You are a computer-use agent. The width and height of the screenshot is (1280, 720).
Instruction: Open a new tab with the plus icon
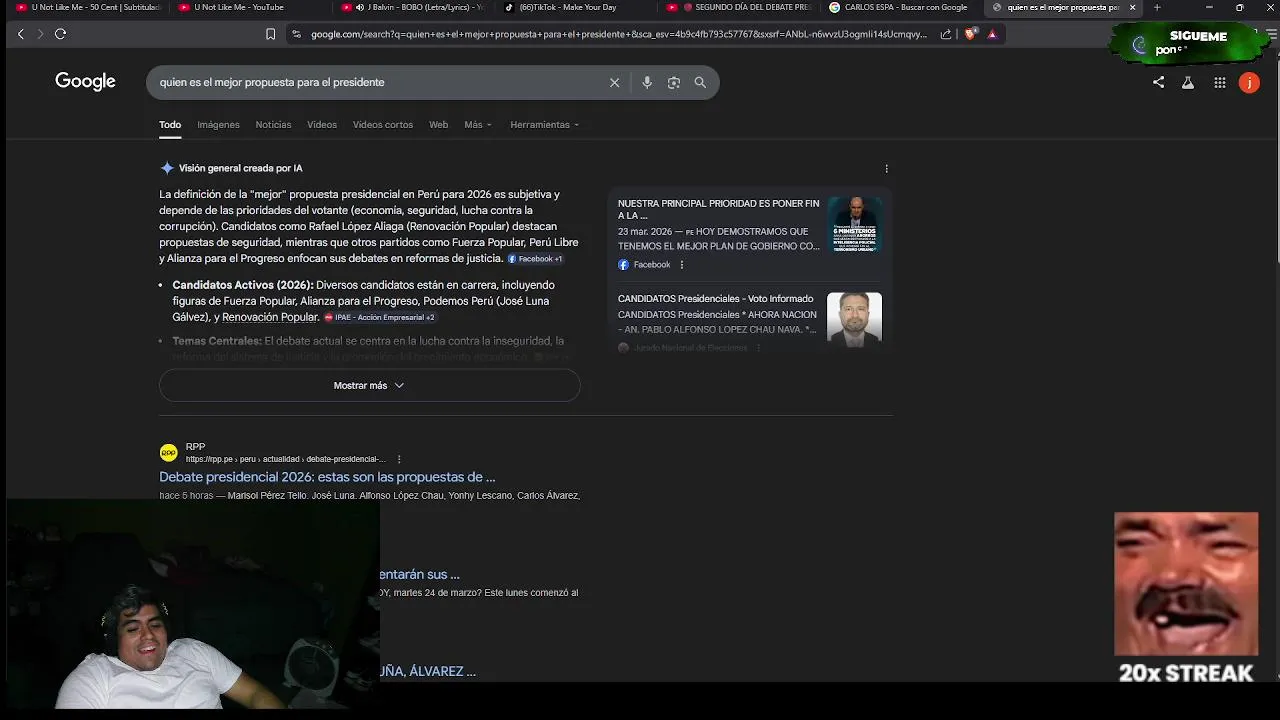point(1157,7)
